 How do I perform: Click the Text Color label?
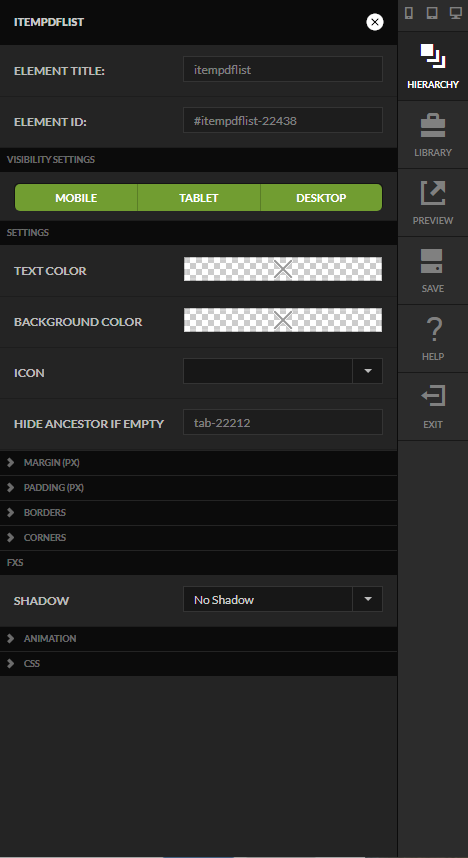pyautogui.click(x=50, y=271)
